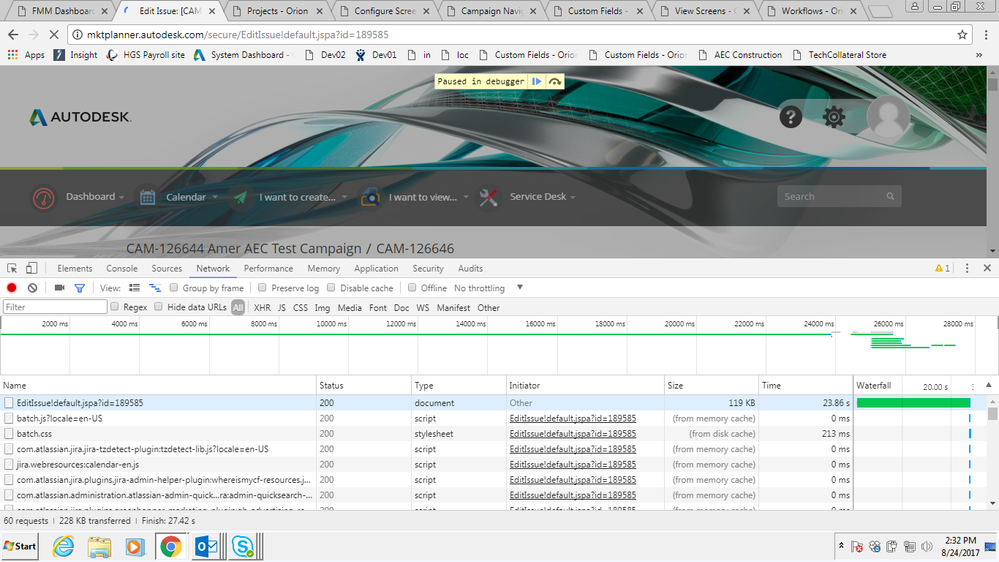Click the warnings count icon in DevTools

pyautogui.click(x=942, y=268)
